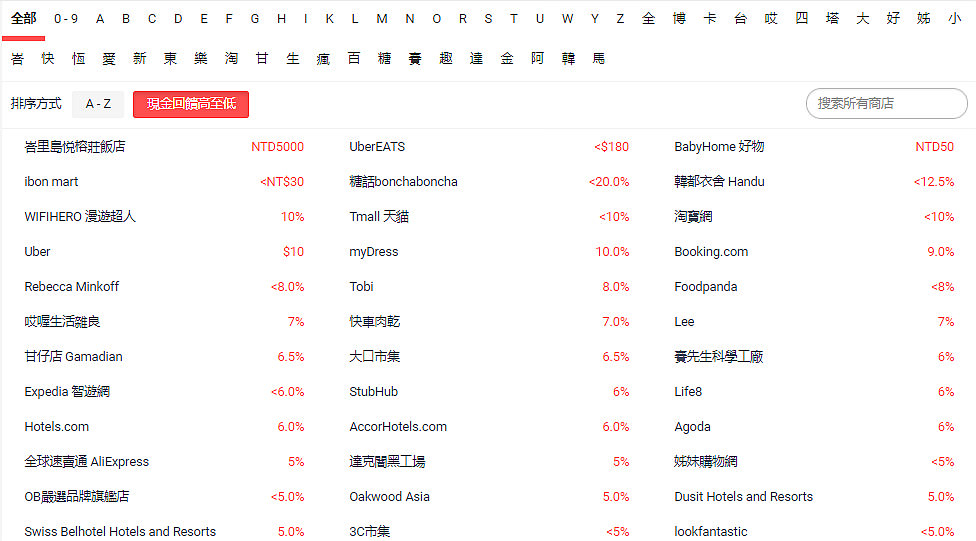976x541 pixels.
Task: Click NTD50 cashback for BabyHome
Action: point(934,147)
